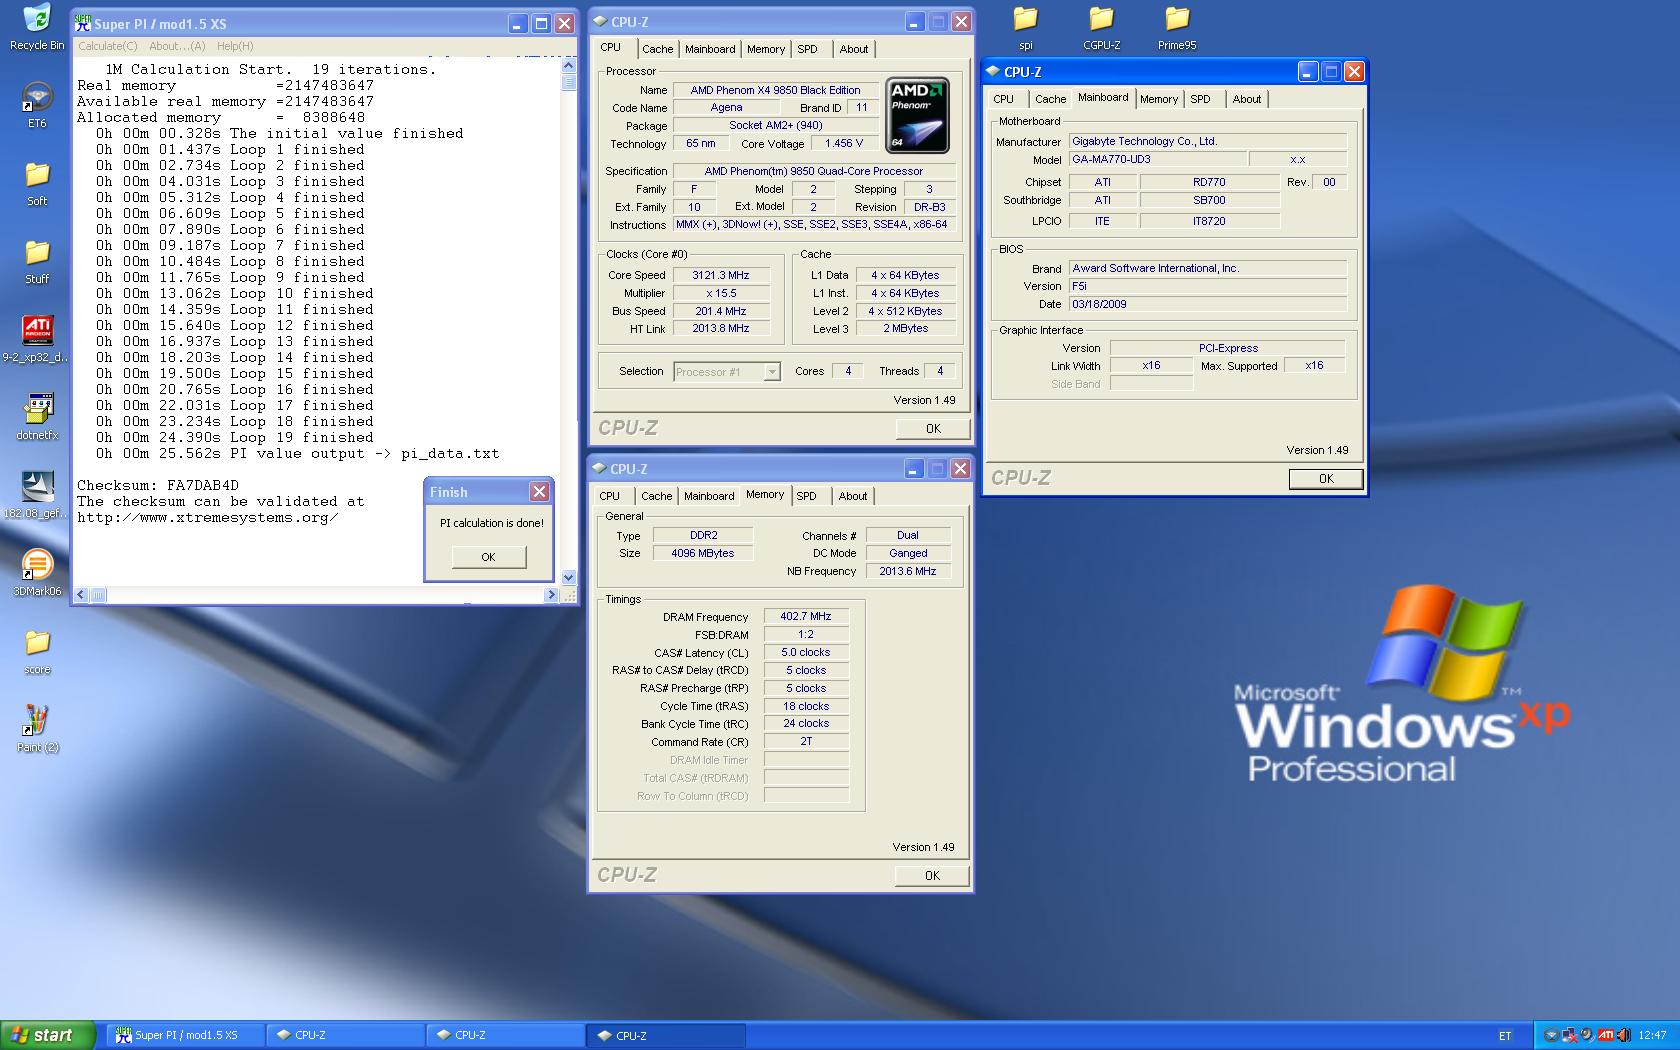Image resolution: width=1680 pixels, height=1050 pixels.
Task: Open the Recycle Bin desktop icon
Action: [37, 27]
